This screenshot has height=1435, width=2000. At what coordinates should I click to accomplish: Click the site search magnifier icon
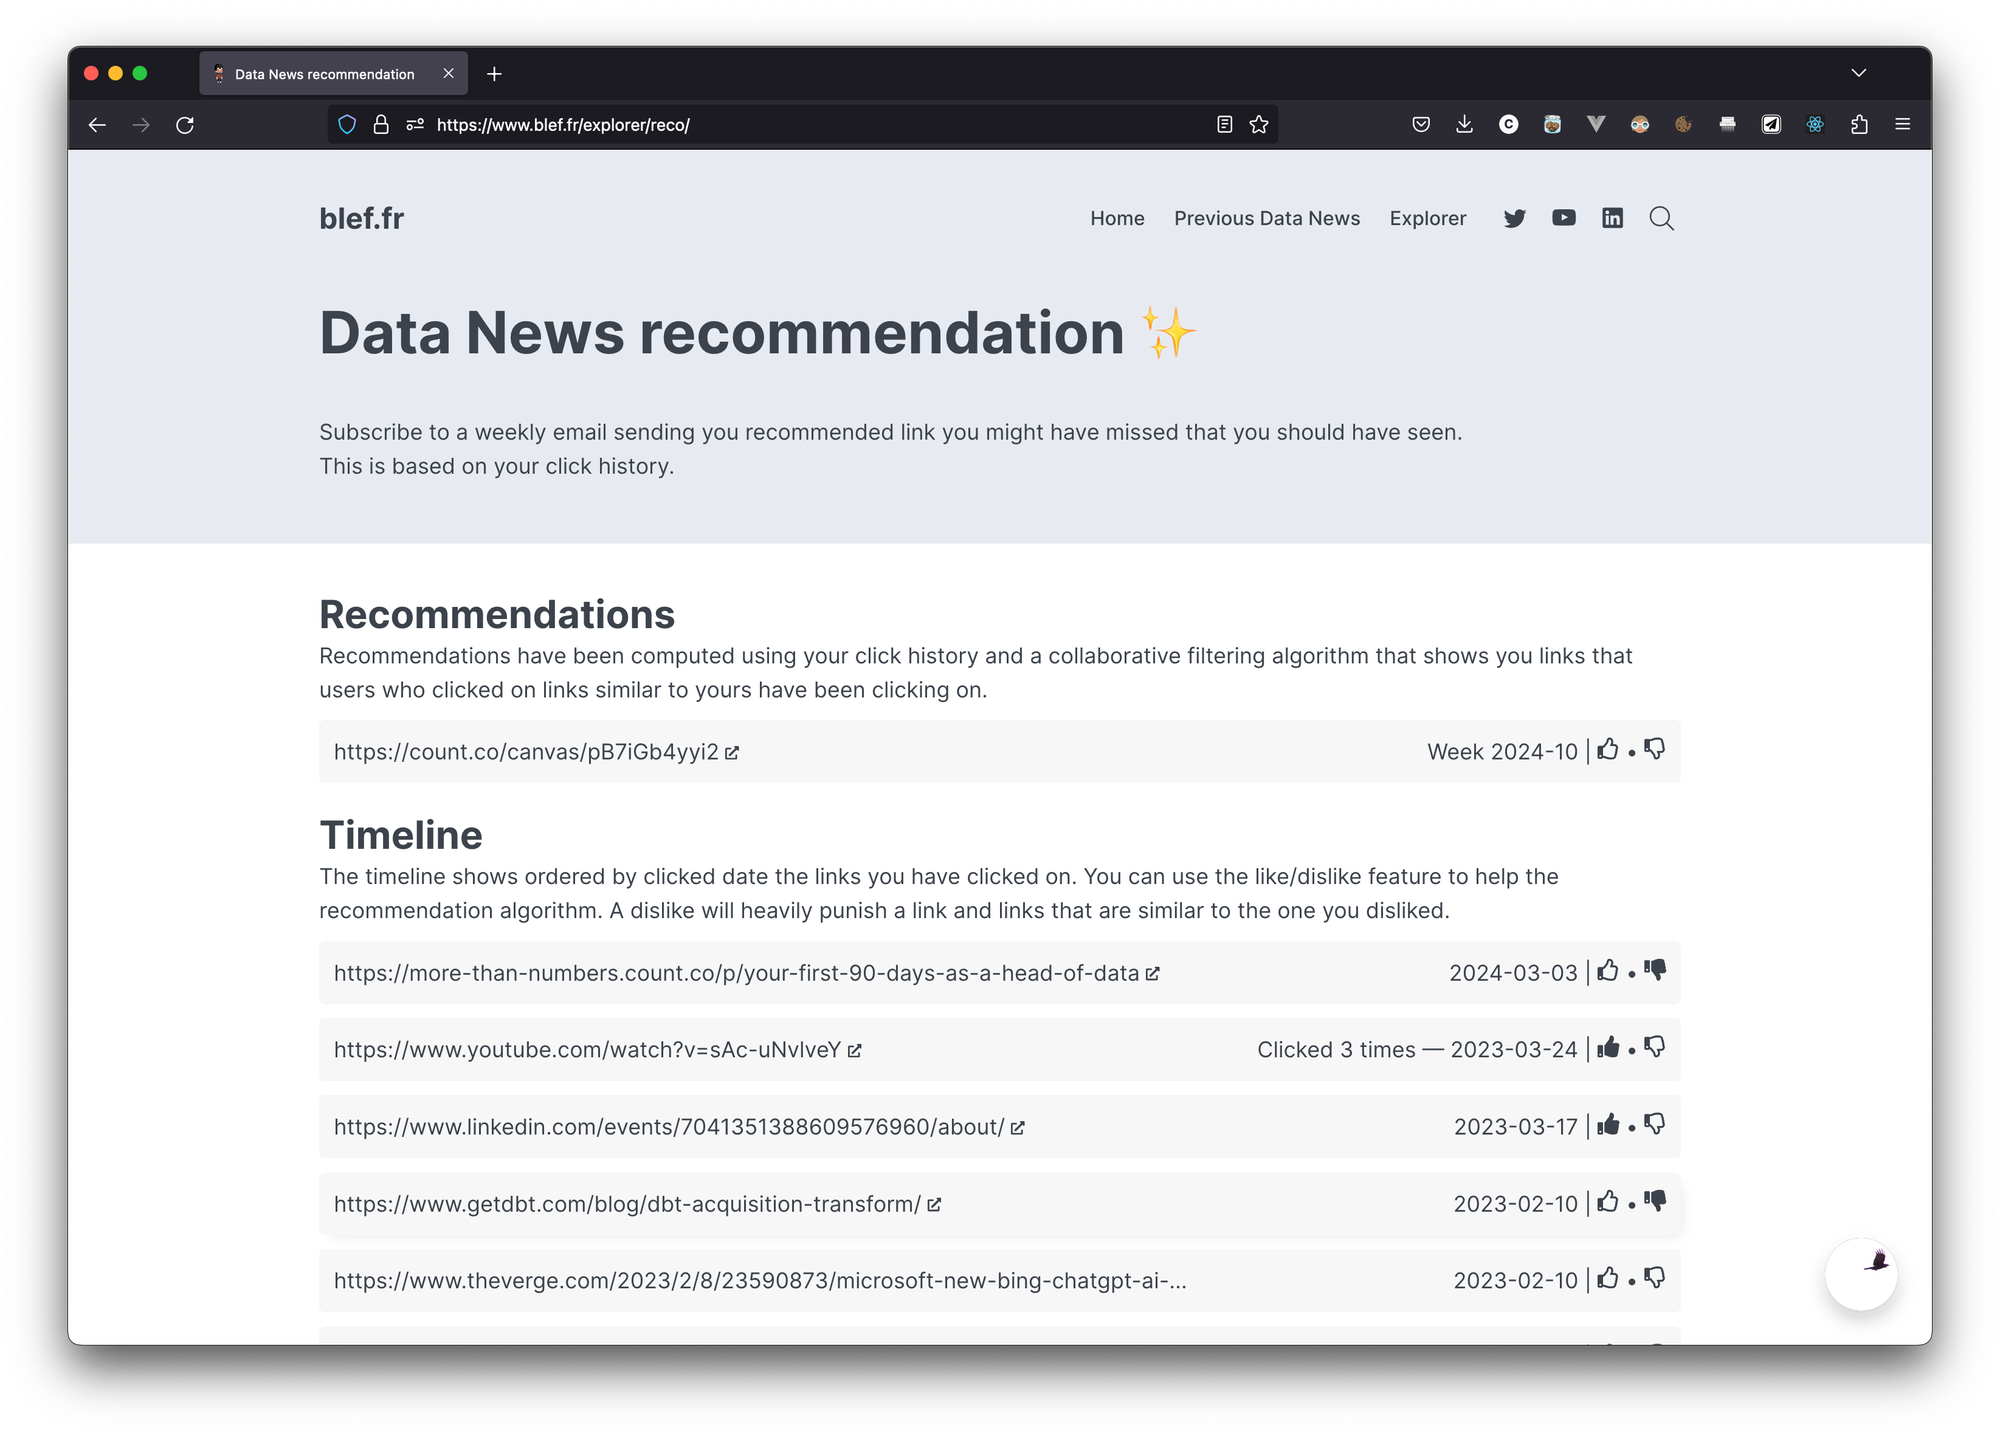click(x=1661, y=218)
